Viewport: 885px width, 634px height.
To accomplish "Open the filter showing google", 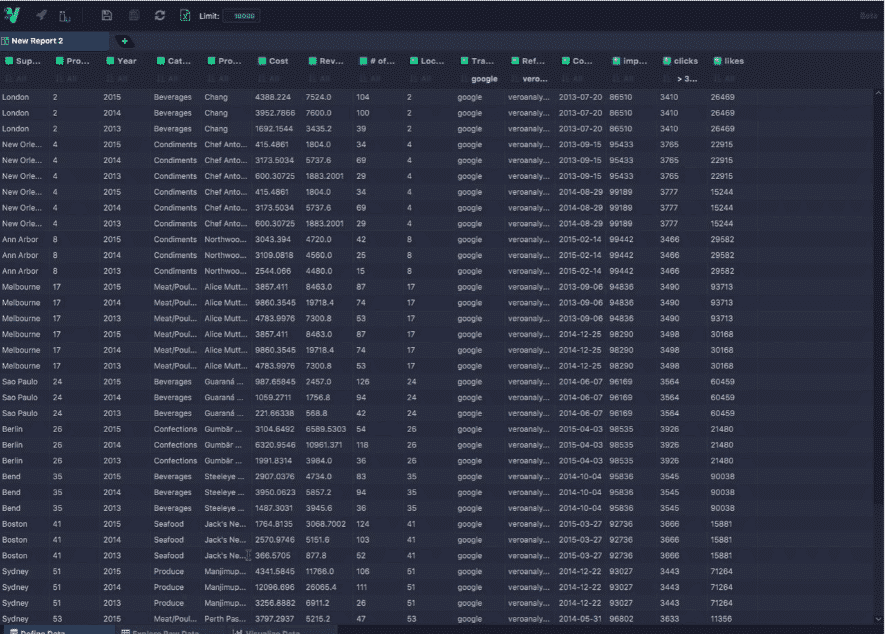I will pyautogui.click(x=483, y=78).
